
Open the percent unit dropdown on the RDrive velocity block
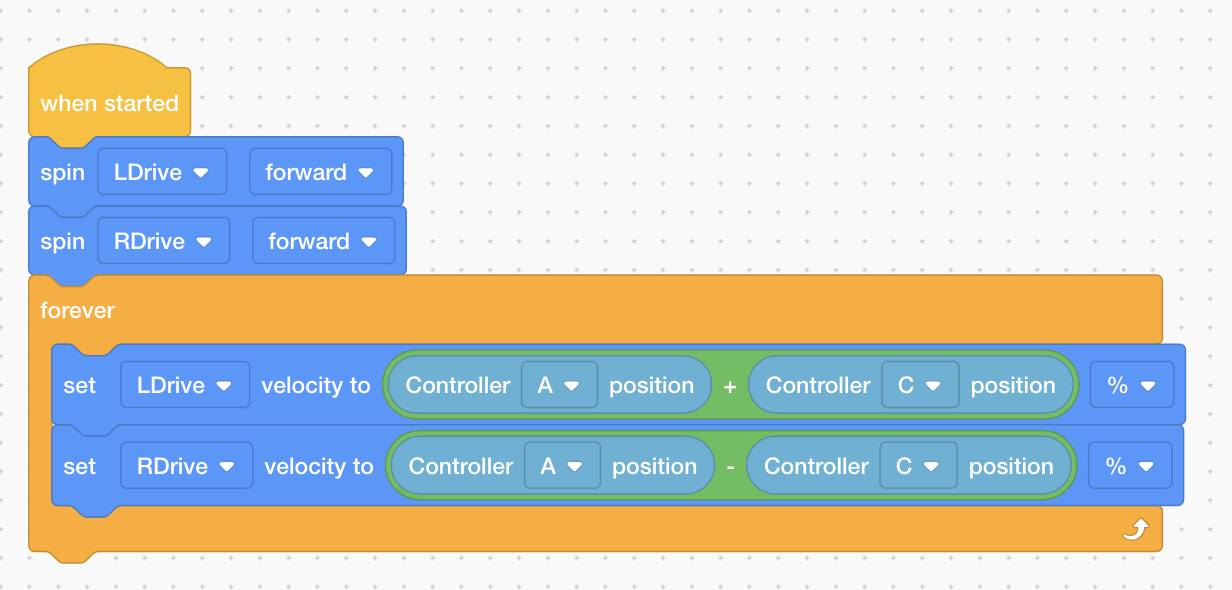point(1130,465)
